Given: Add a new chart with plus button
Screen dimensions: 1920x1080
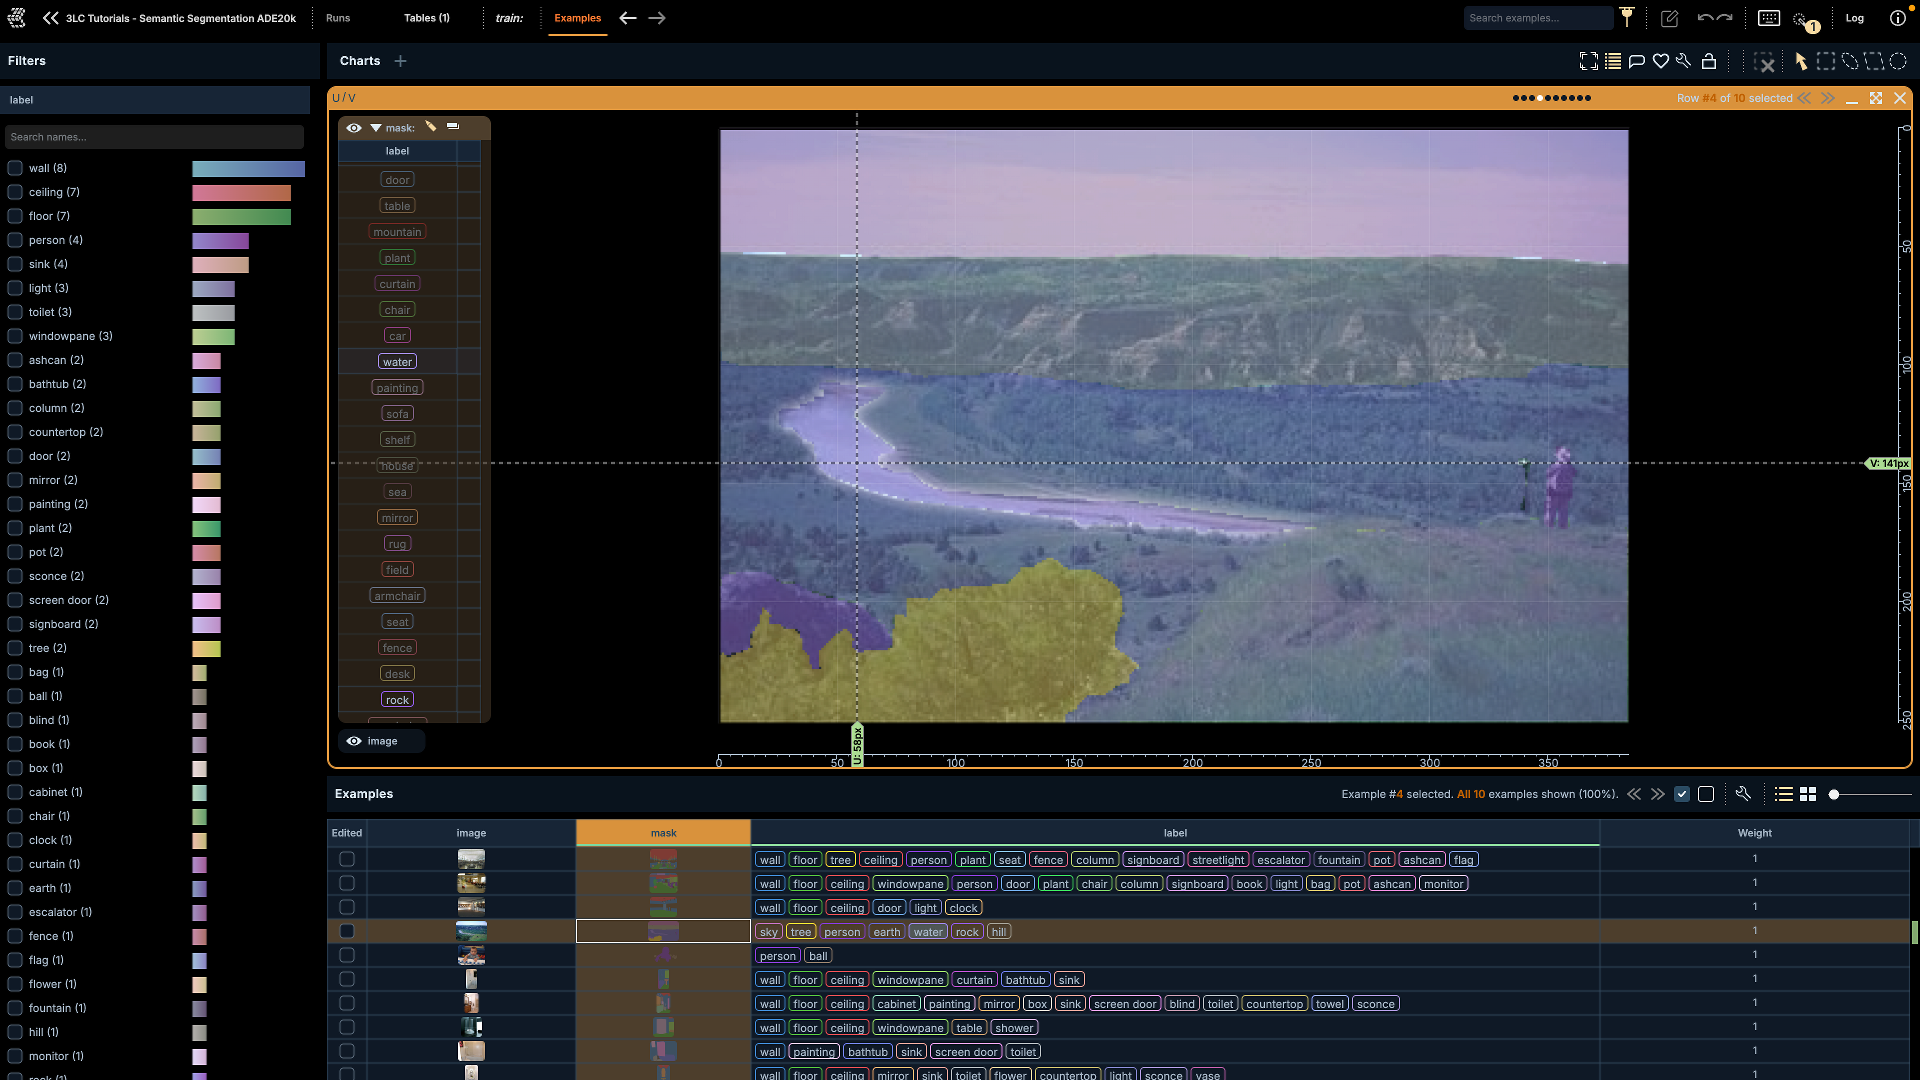Looking at the screenshot, I should [400, 61].
